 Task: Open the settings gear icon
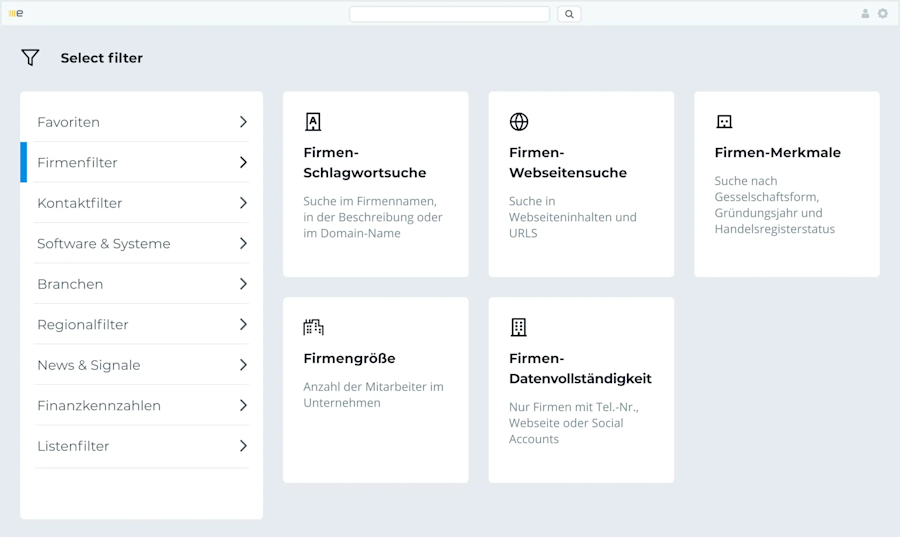pyautogui.click(x=883, y=13)
